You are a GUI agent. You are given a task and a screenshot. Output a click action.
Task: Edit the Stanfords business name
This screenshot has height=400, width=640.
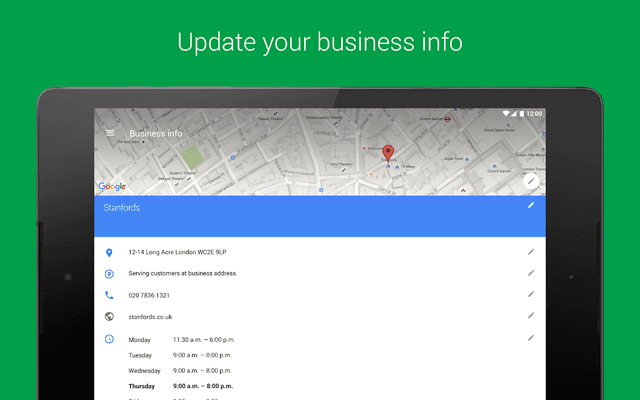click(x=531, y=205)
